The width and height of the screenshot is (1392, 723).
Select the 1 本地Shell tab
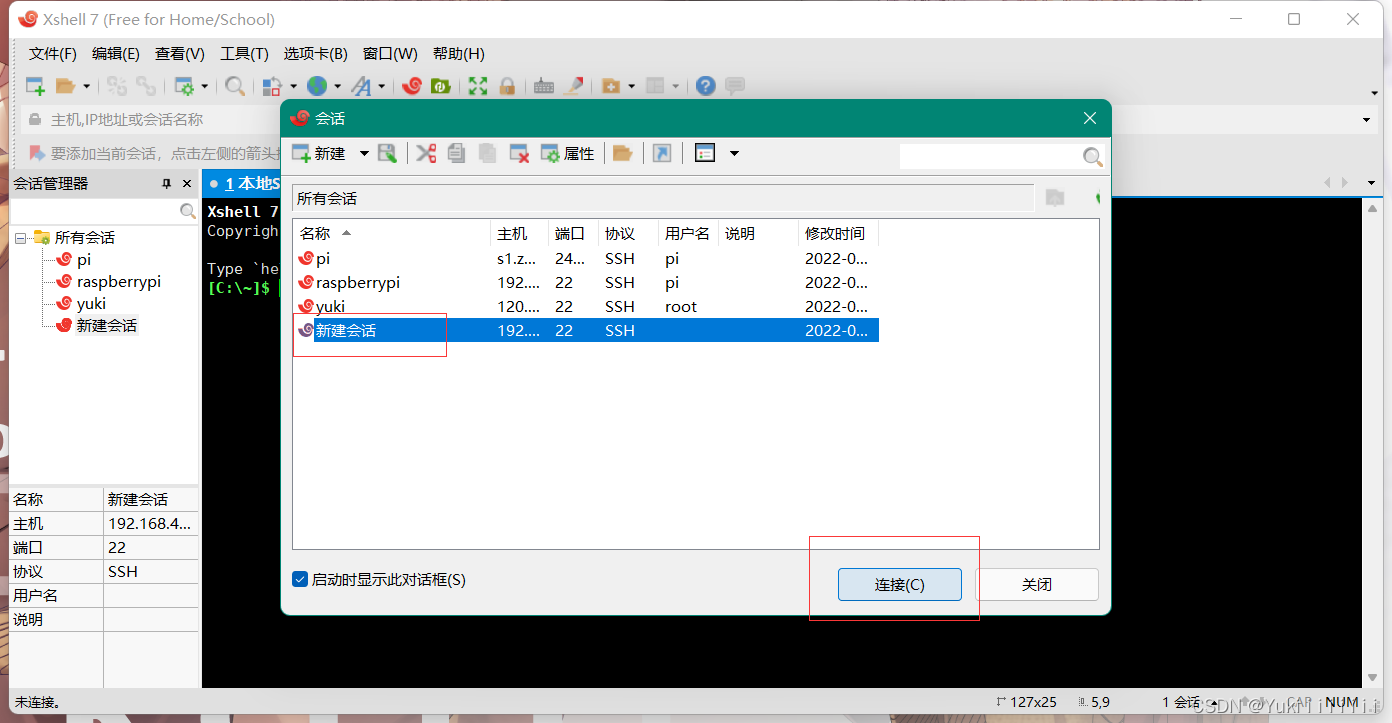tap(243, 184)
